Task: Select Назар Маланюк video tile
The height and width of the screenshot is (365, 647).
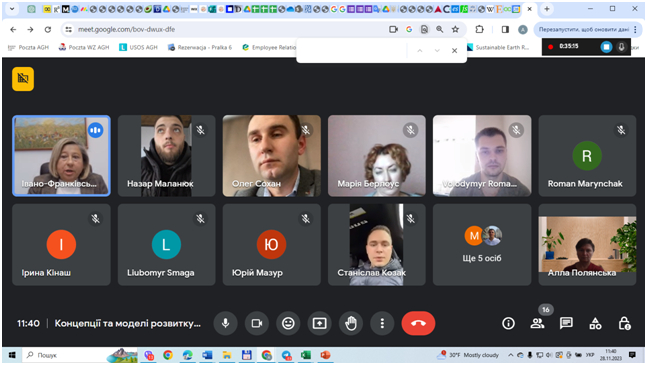Action: [x=167, y=155]
